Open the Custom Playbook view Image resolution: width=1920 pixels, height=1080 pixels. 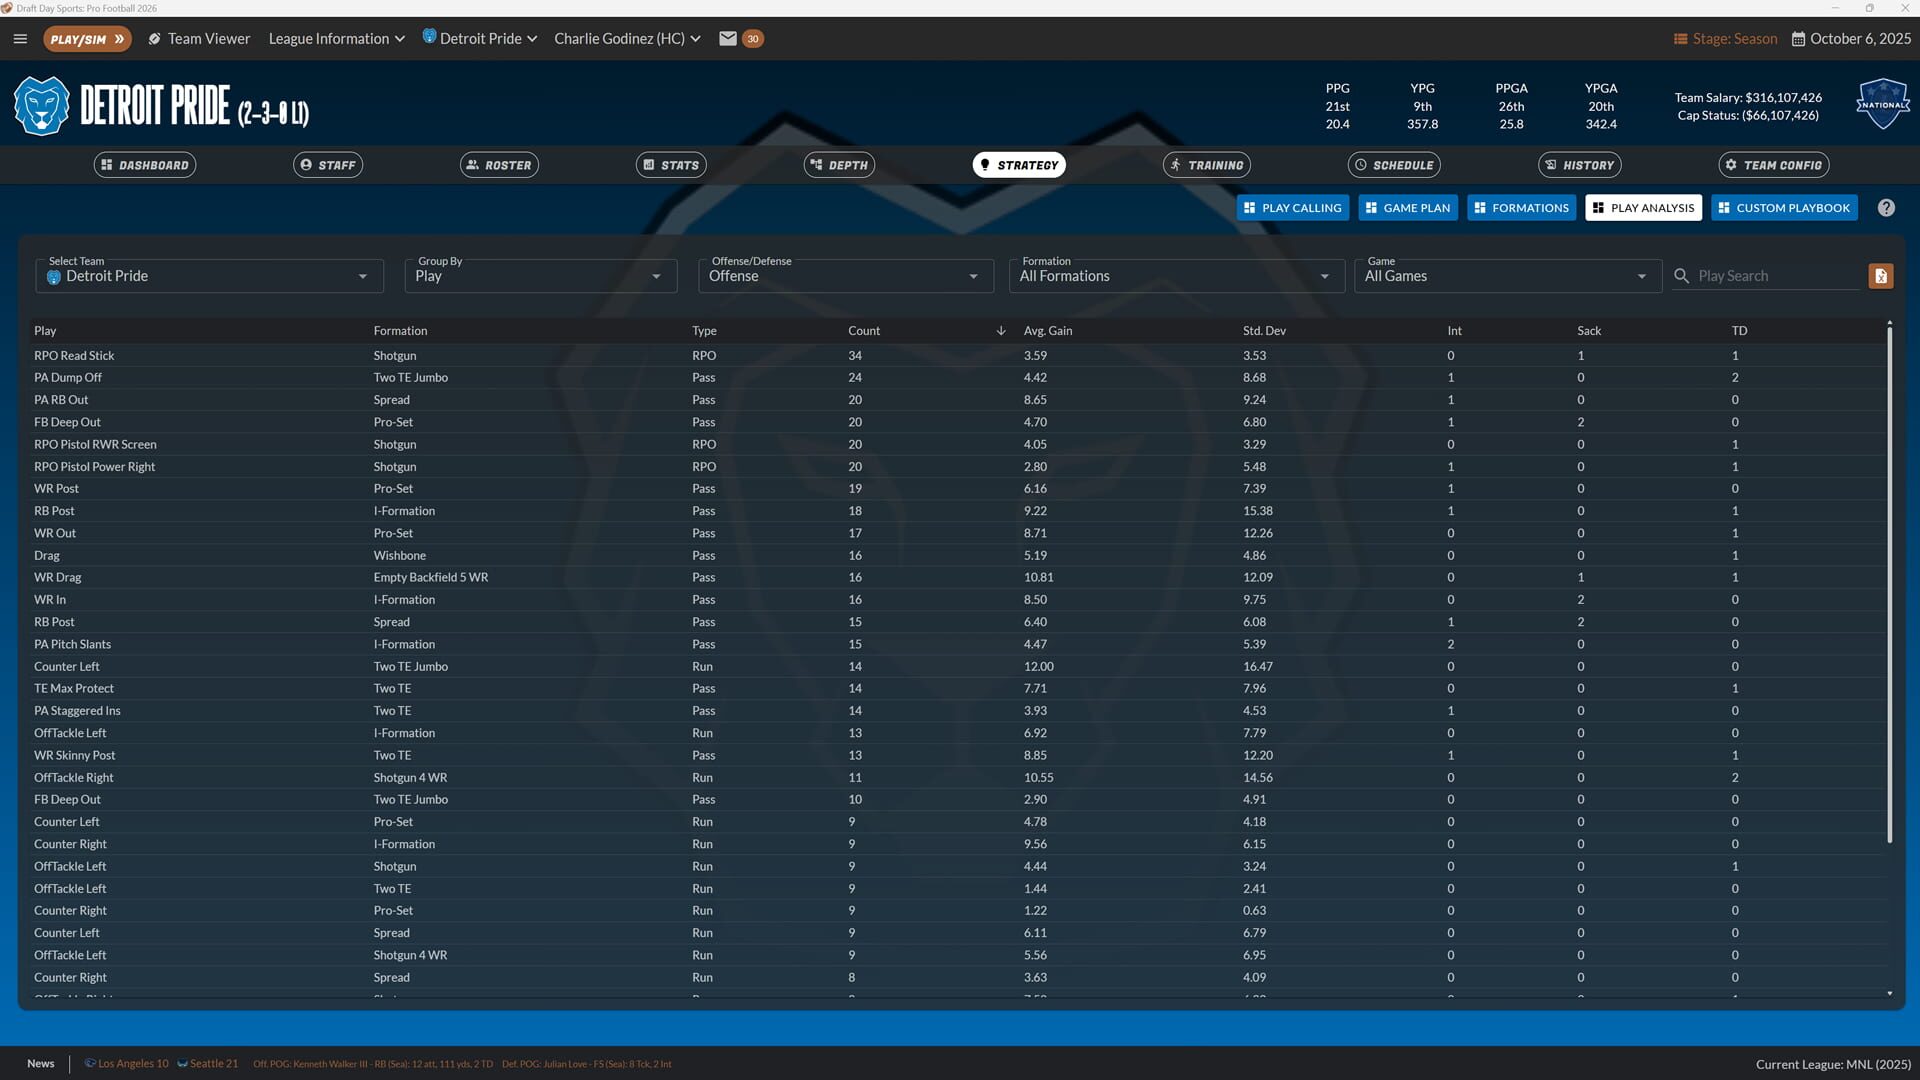click(x=1784, y=207)
